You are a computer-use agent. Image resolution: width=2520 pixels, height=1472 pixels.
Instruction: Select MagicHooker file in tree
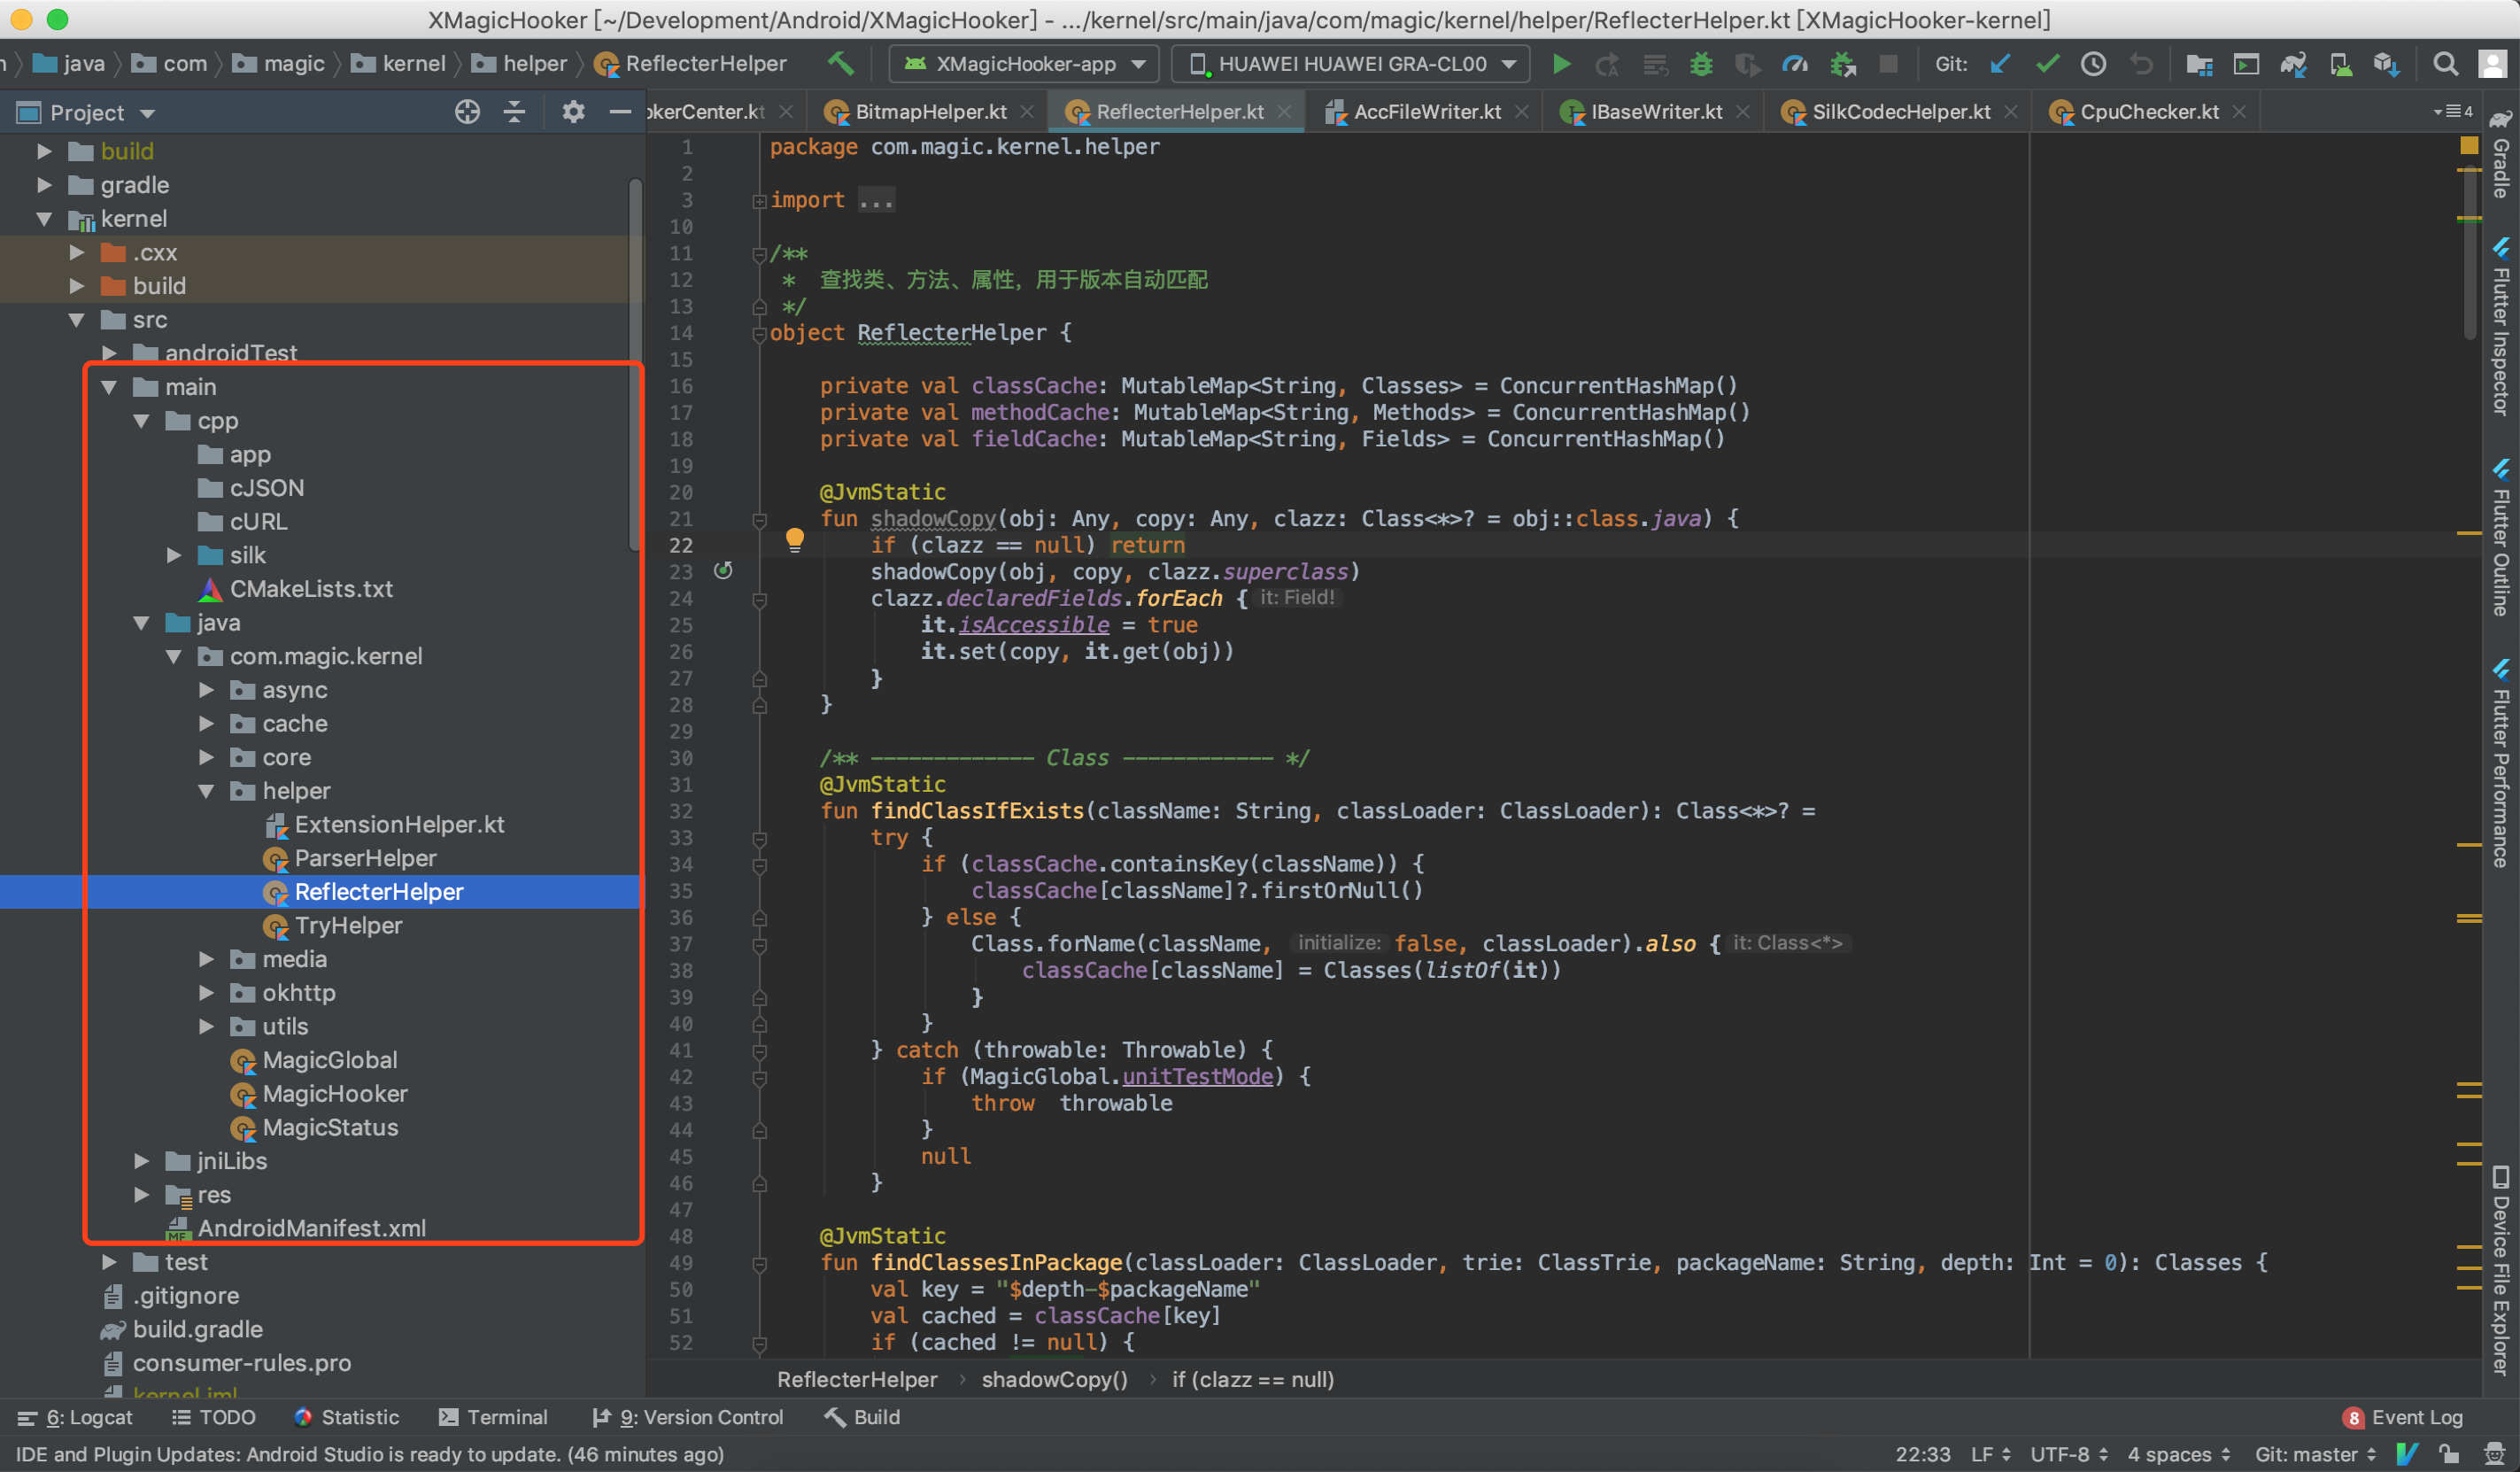tap(334, 1094)
